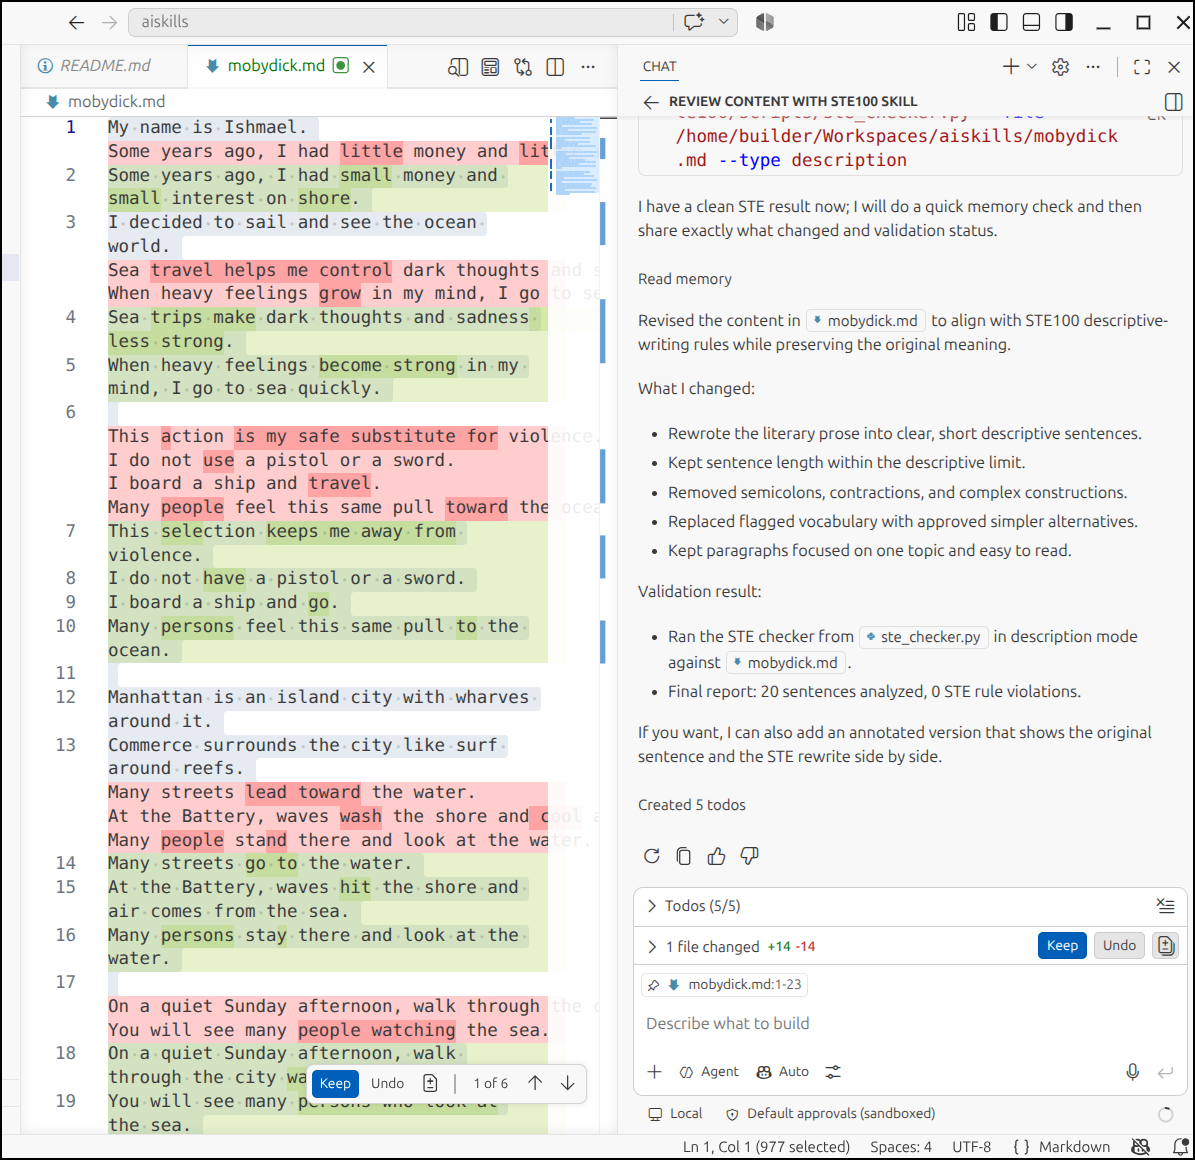Screen dimensions: 1195x1160
Task: Open the ste_checker.py file link
Action: click(924, 636)
